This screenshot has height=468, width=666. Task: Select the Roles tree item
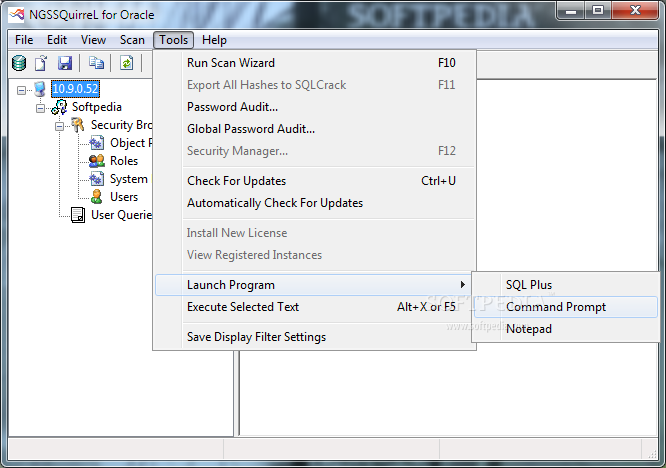(x=124, y=161)
